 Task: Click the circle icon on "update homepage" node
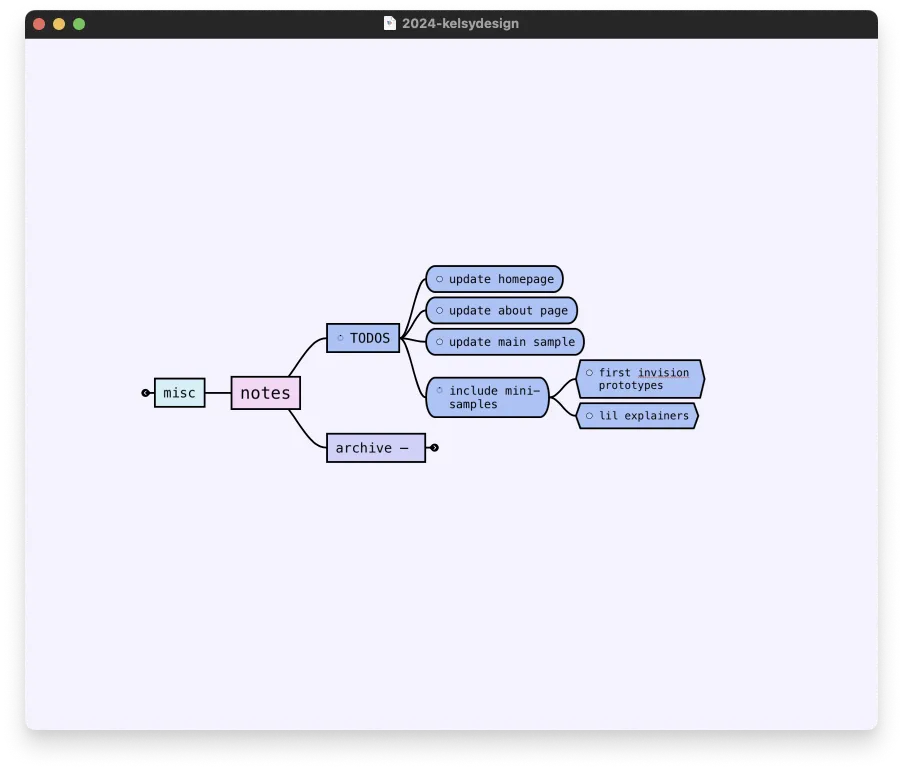pos(438,279)
